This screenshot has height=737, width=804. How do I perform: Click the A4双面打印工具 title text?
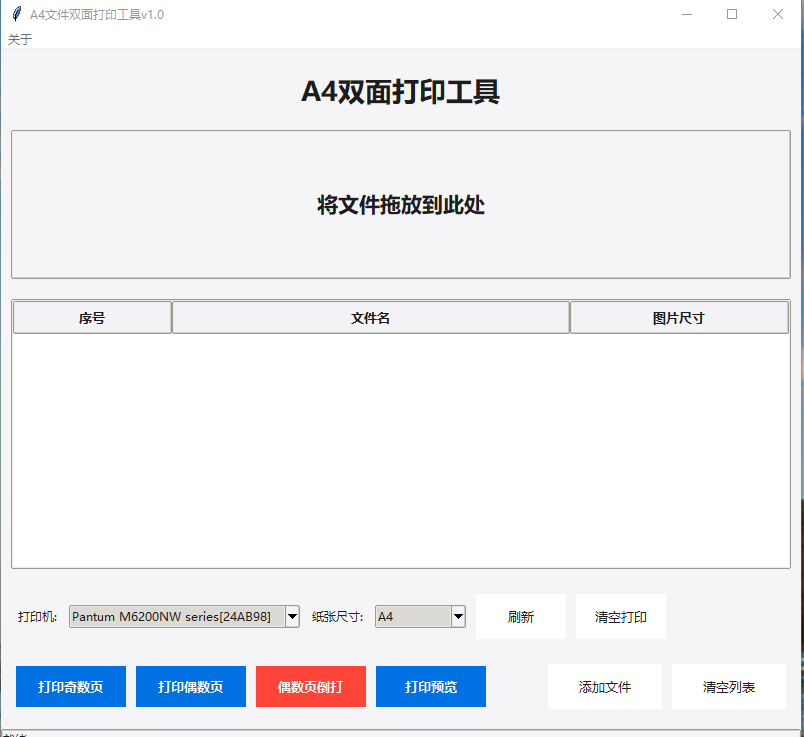400,91
